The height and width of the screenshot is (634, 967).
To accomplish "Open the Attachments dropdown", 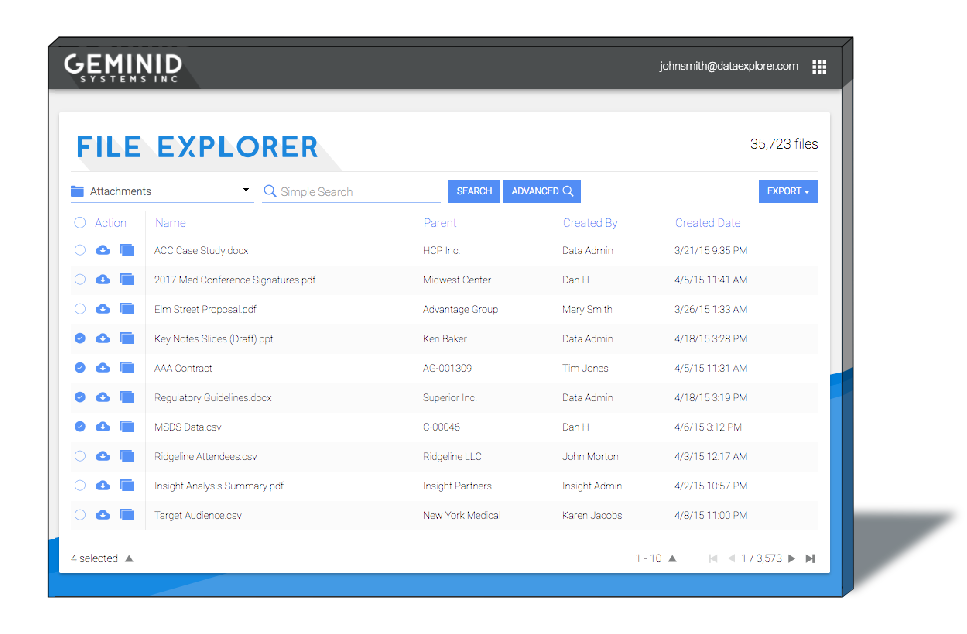I will [160, 190].
